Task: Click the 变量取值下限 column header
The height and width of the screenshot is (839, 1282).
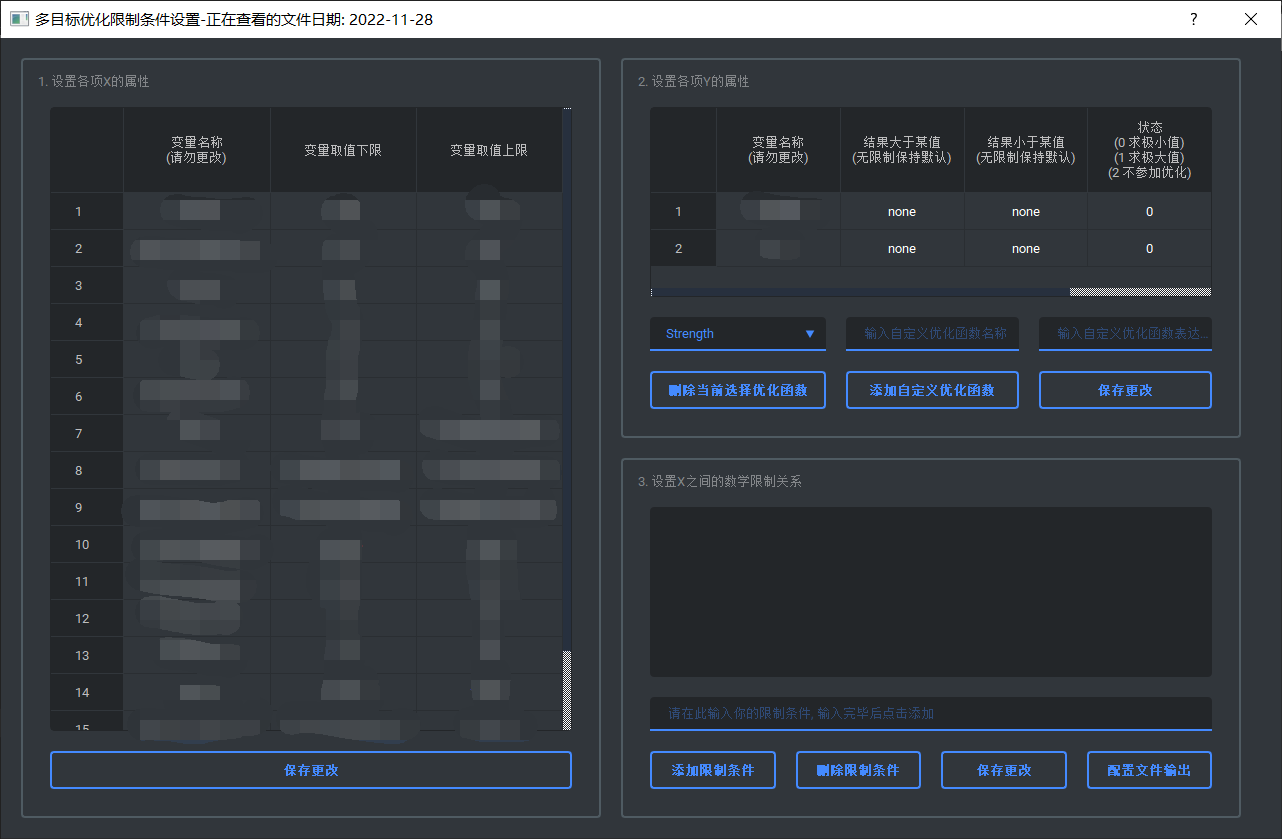Action: pyautogui.click(x=343, y=150)
